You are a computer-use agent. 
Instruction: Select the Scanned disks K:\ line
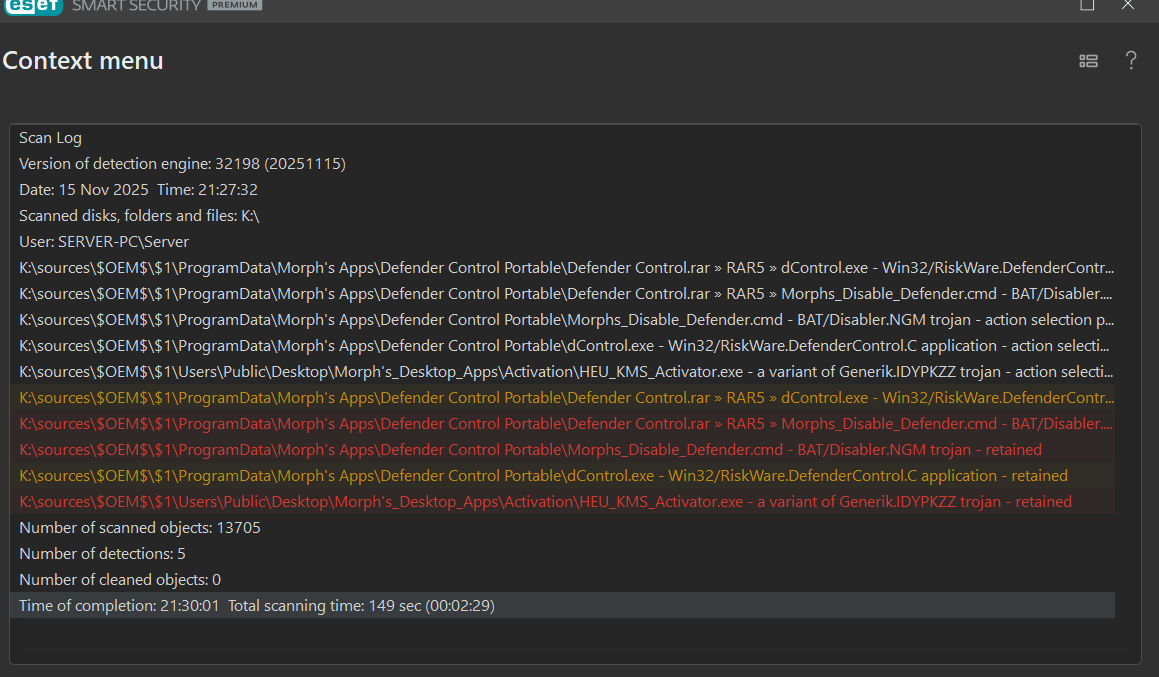139,216
